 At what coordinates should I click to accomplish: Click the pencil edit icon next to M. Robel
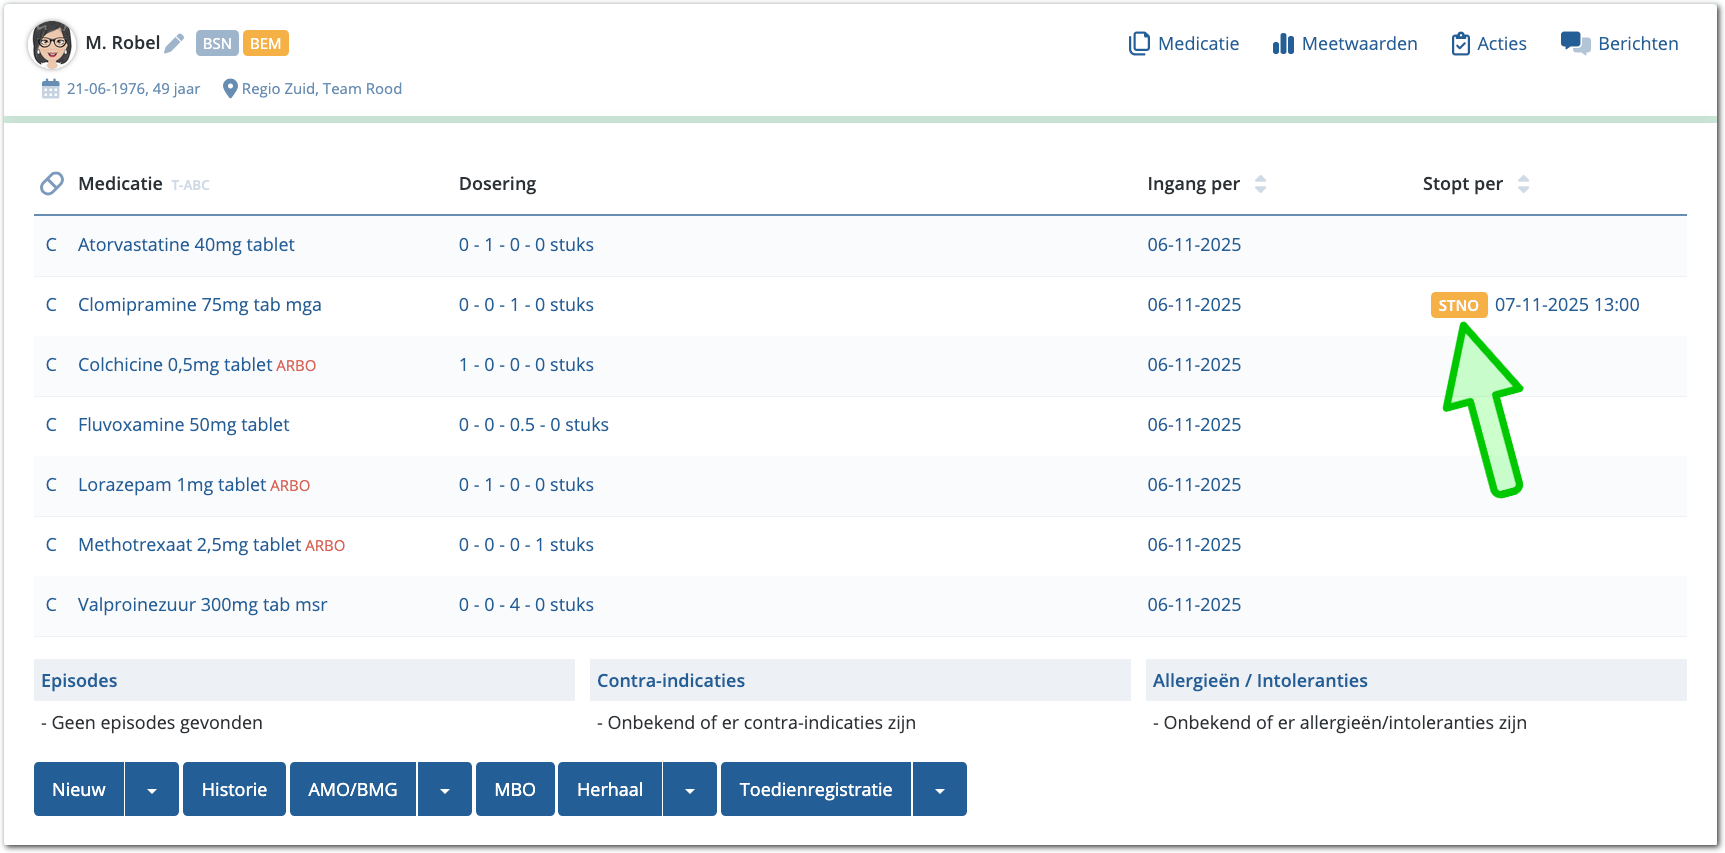coord(174,43)
